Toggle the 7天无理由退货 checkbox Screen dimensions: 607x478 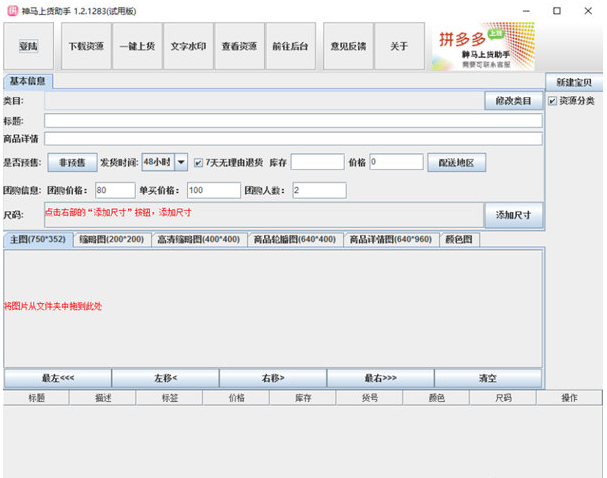199,162
